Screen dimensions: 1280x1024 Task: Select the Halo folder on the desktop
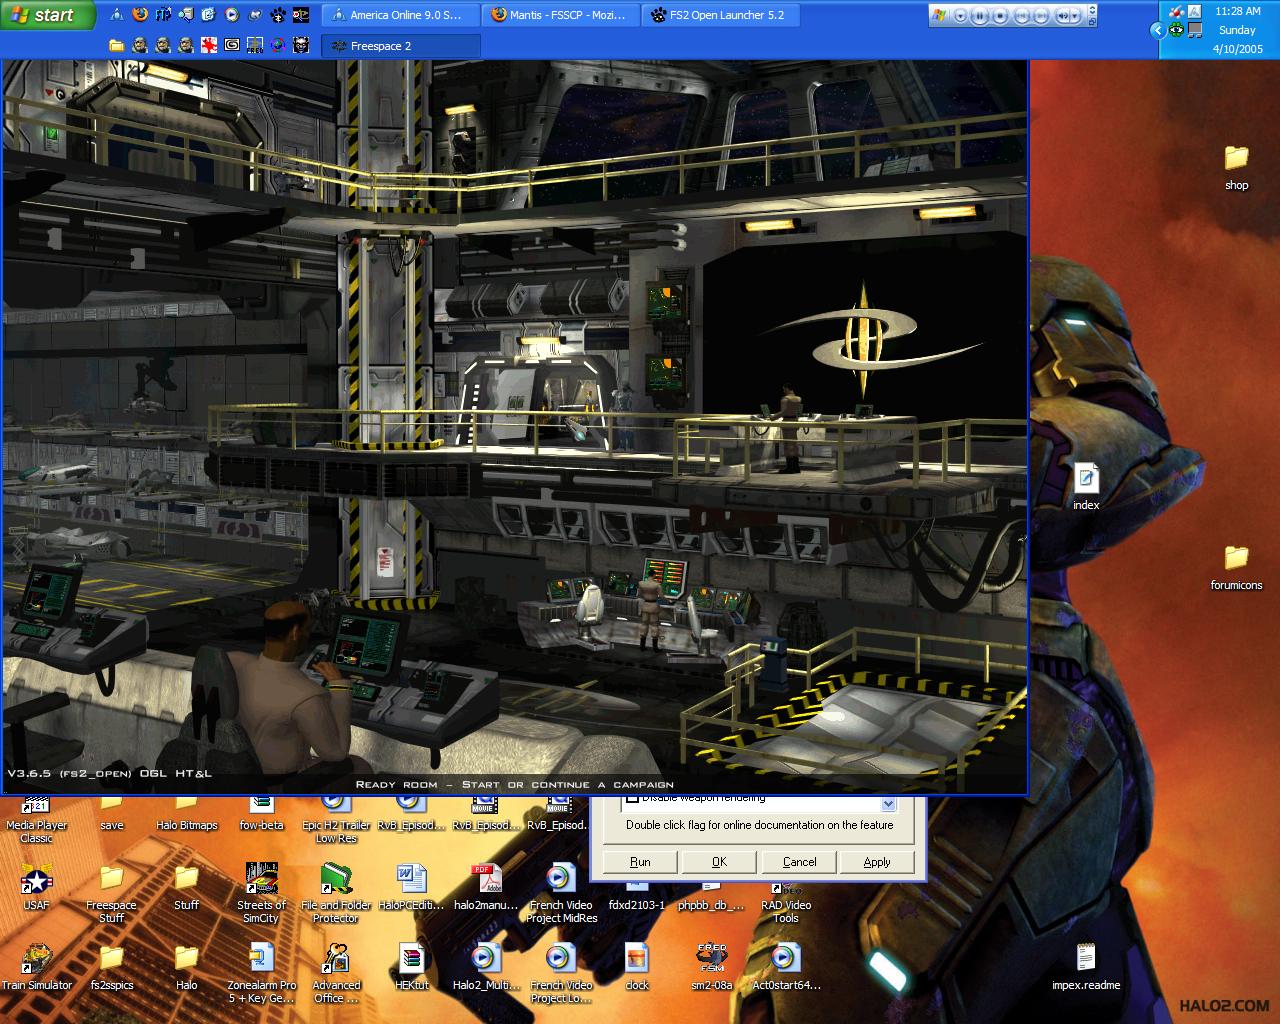coord(186,967)
